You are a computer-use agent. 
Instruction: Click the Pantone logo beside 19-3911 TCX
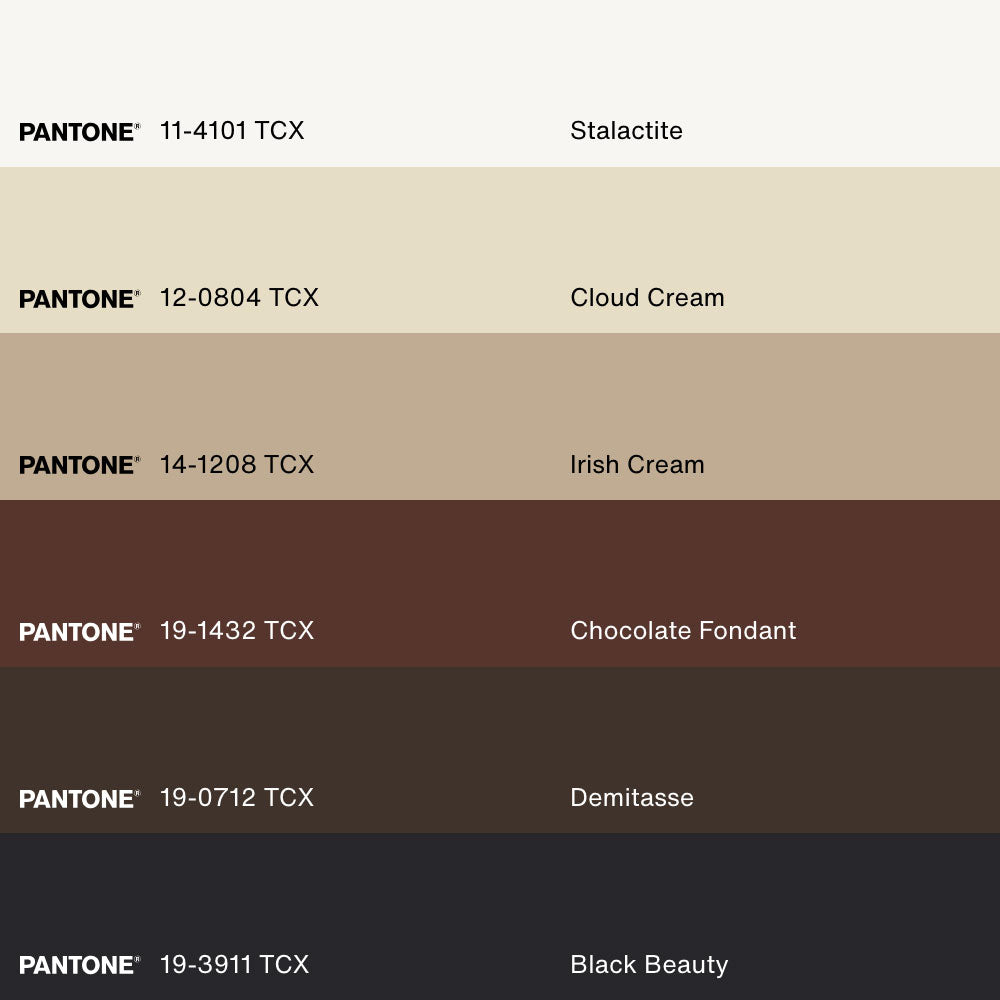(79, 965)
